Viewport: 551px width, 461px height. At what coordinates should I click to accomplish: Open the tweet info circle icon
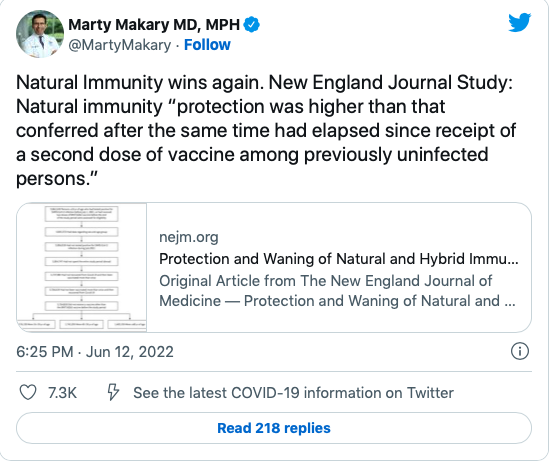tap(520, 351)
